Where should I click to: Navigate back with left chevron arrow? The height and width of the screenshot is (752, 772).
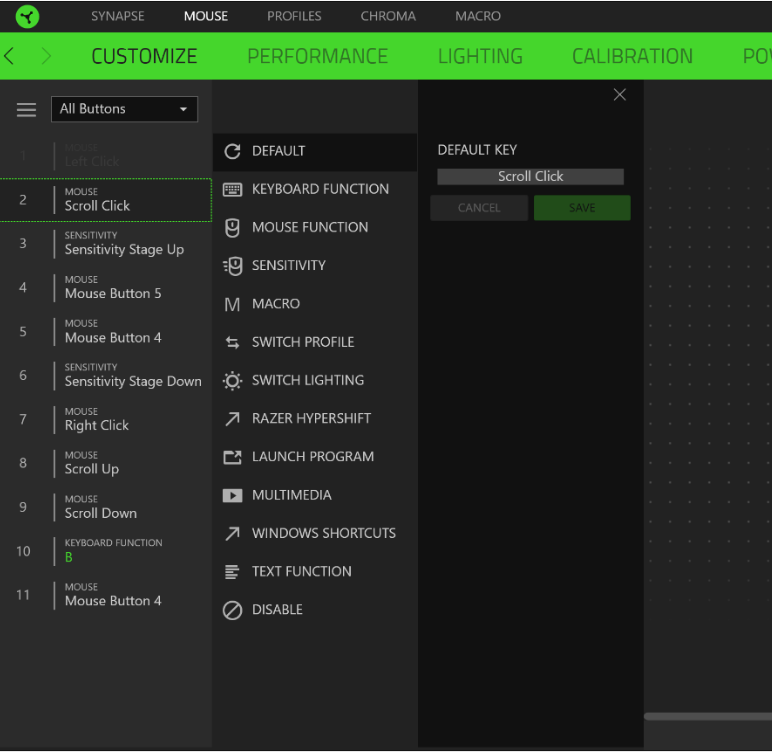coord(10,56)
